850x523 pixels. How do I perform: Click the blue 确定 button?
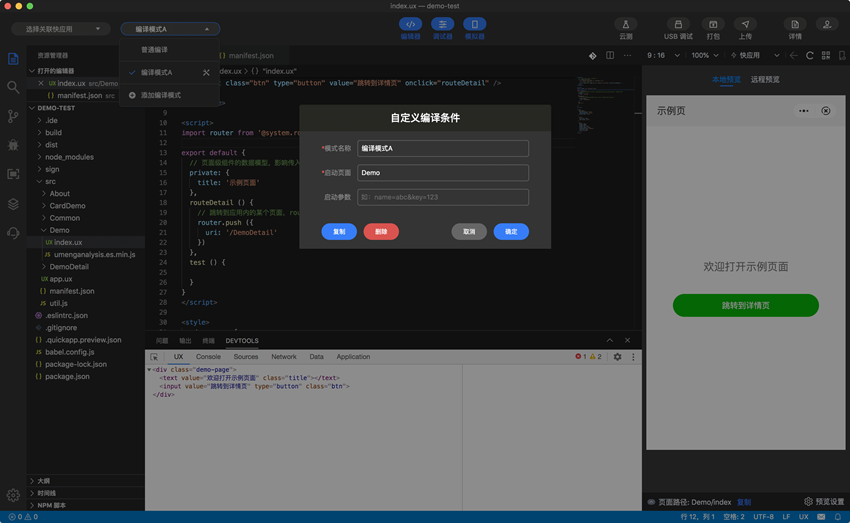tap(511, 232)
